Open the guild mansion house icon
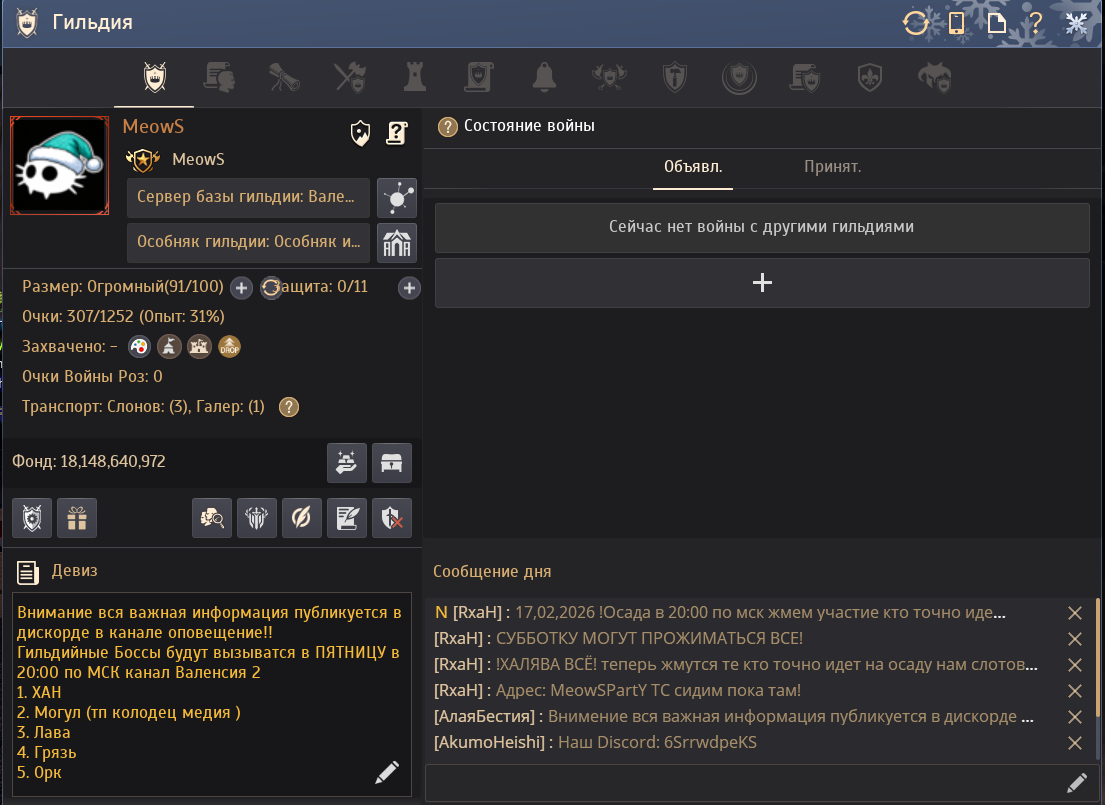 (x=397, y=243)
